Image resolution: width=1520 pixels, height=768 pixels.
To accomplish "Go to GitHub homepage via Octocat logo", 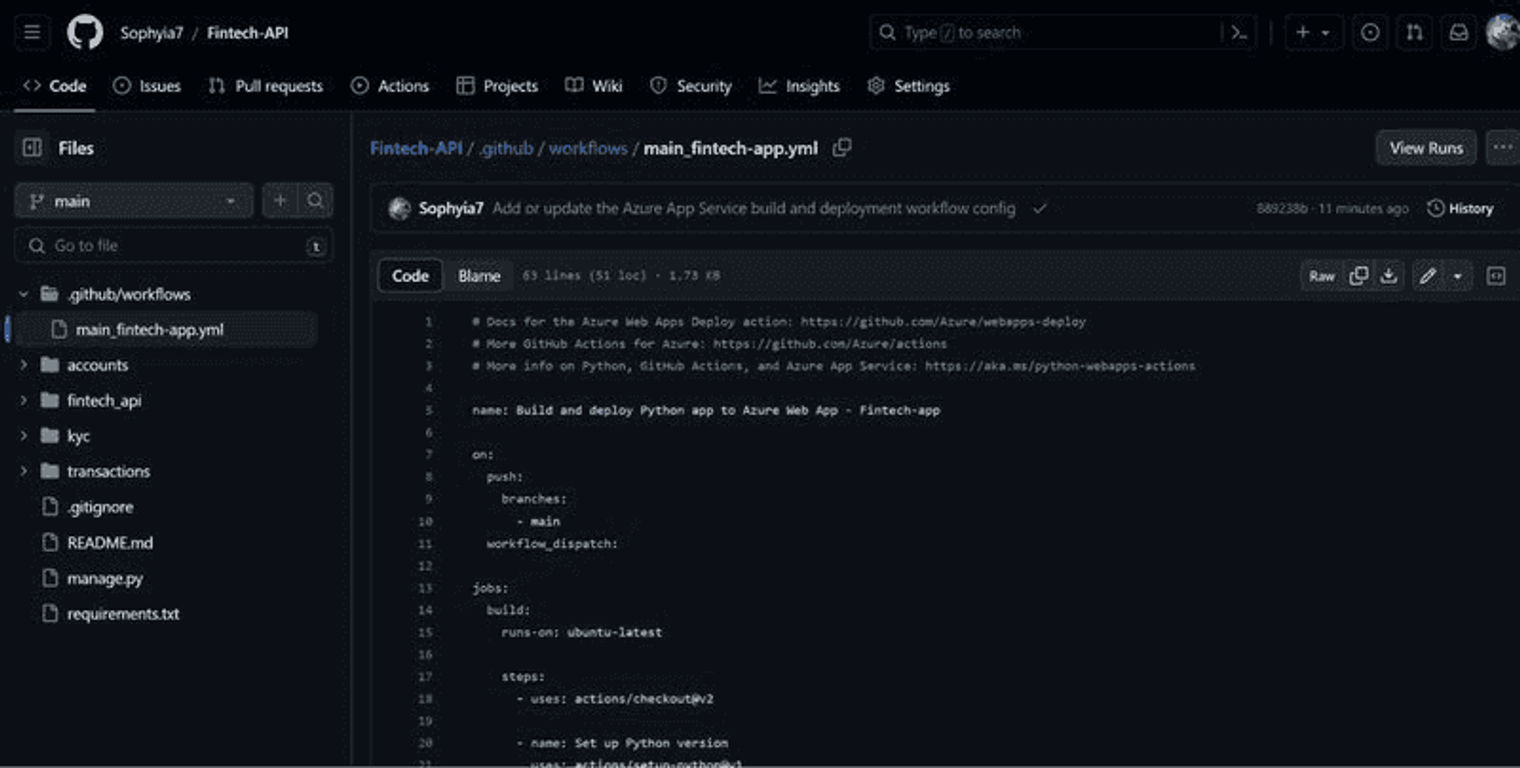I will 85,33.
